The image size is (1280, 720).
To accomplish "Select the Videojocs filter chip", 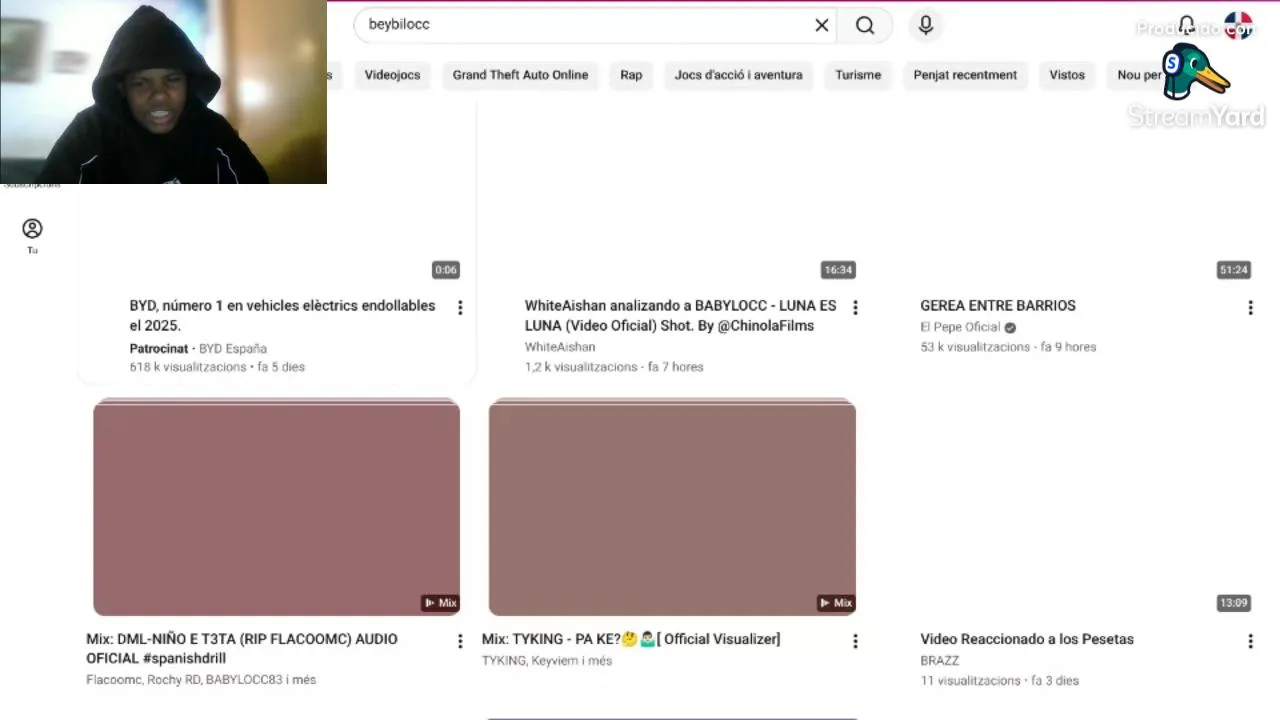I will click(392, 75).
